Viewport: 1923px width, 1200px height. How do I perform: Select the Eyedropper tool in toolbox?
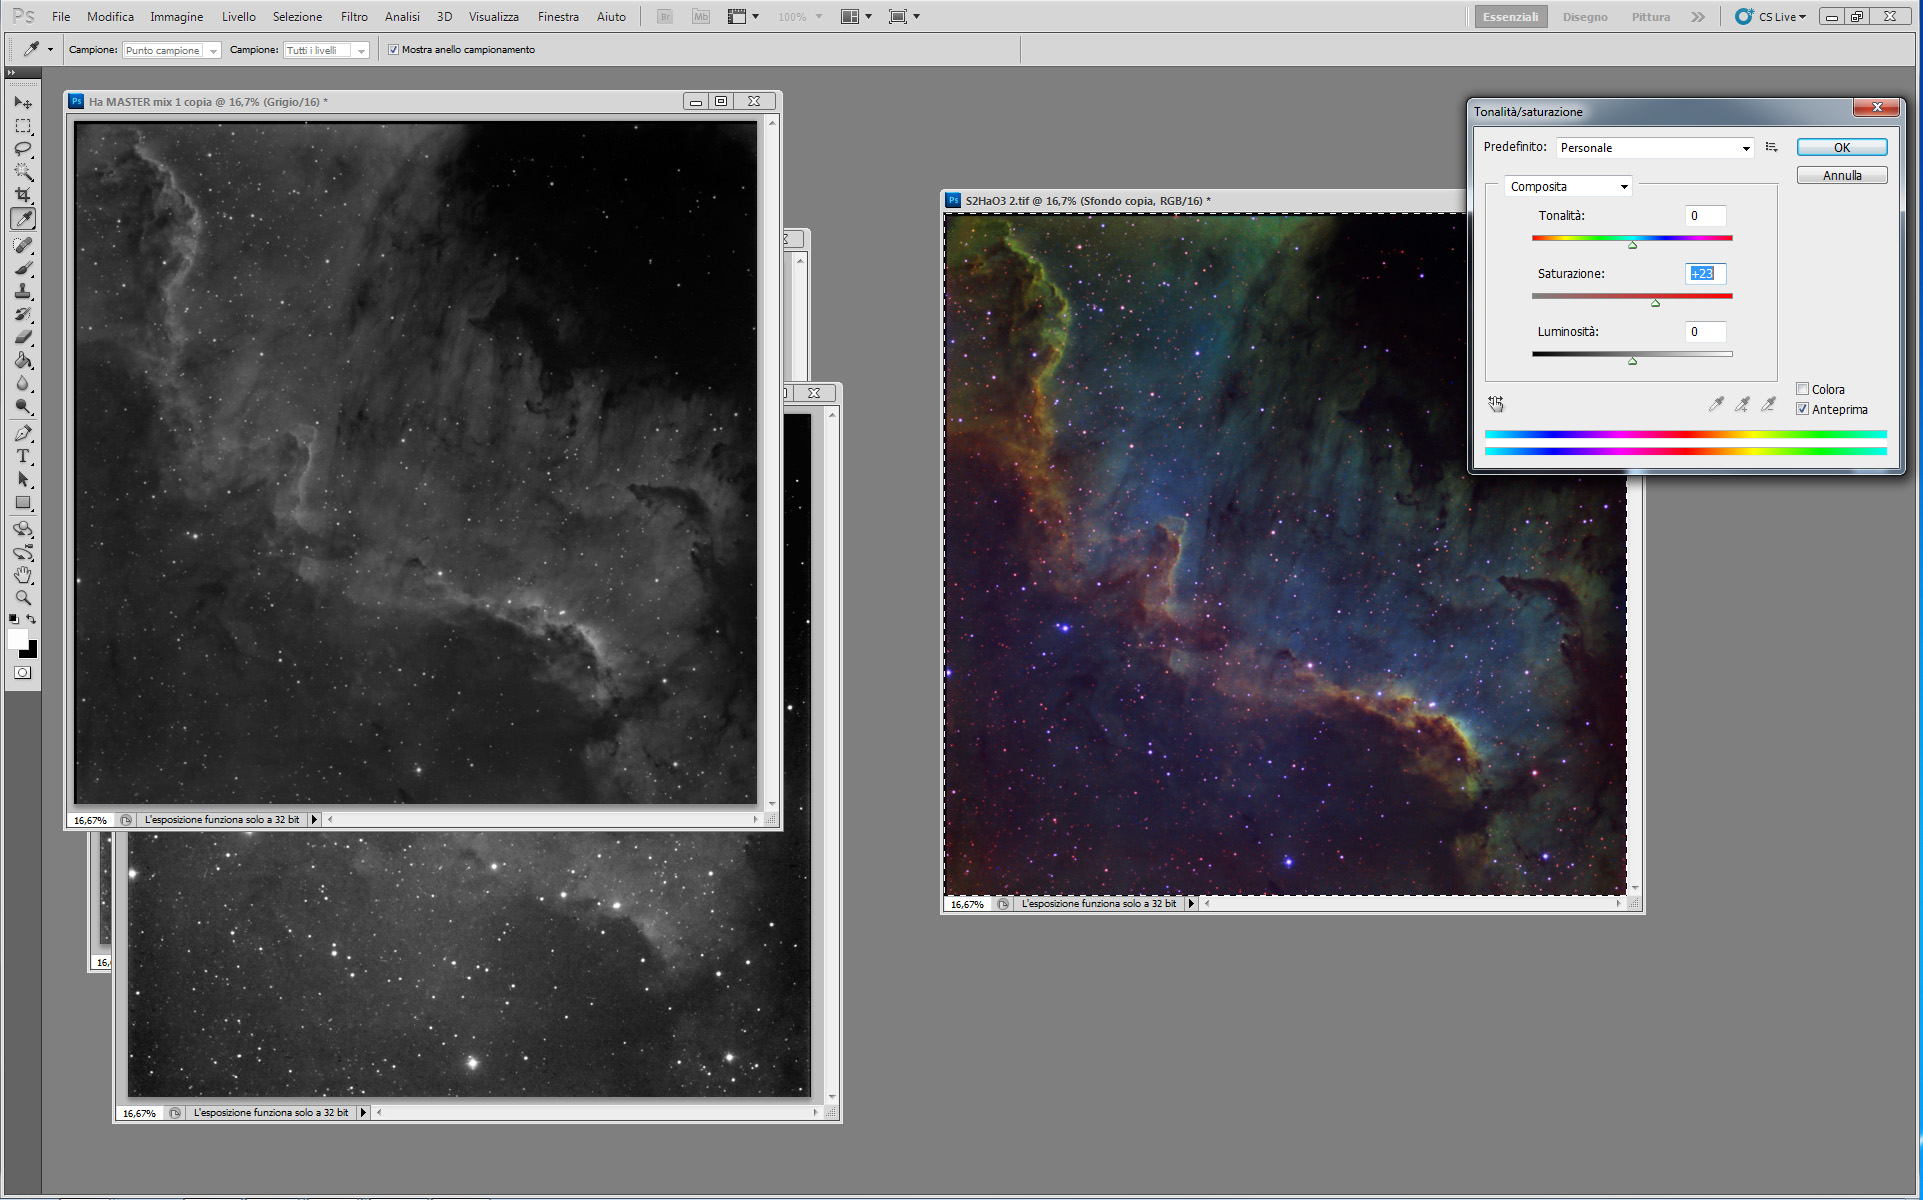[x=23, y=219]
